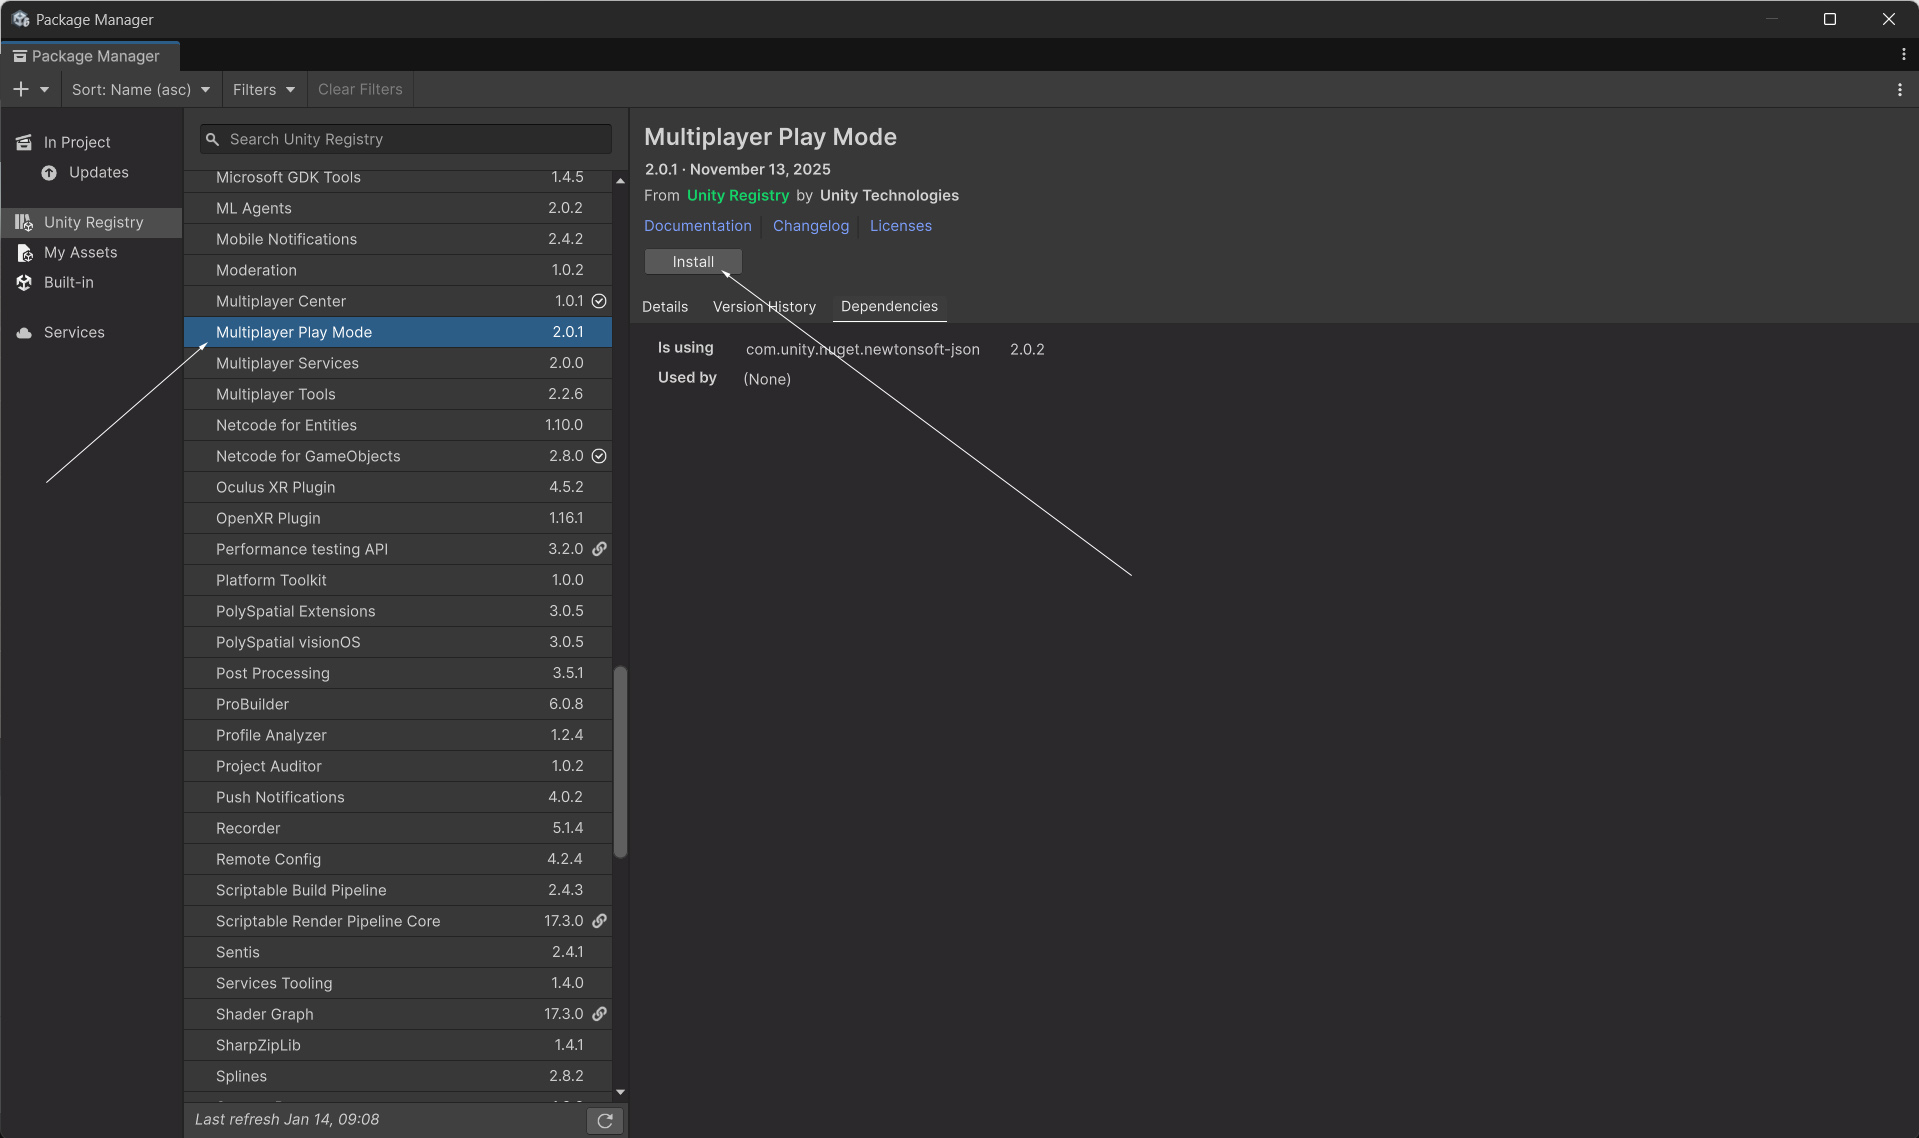Expand the Filters dropdown
This screenshot has height=1138, width=1919.
coord(264,90)
